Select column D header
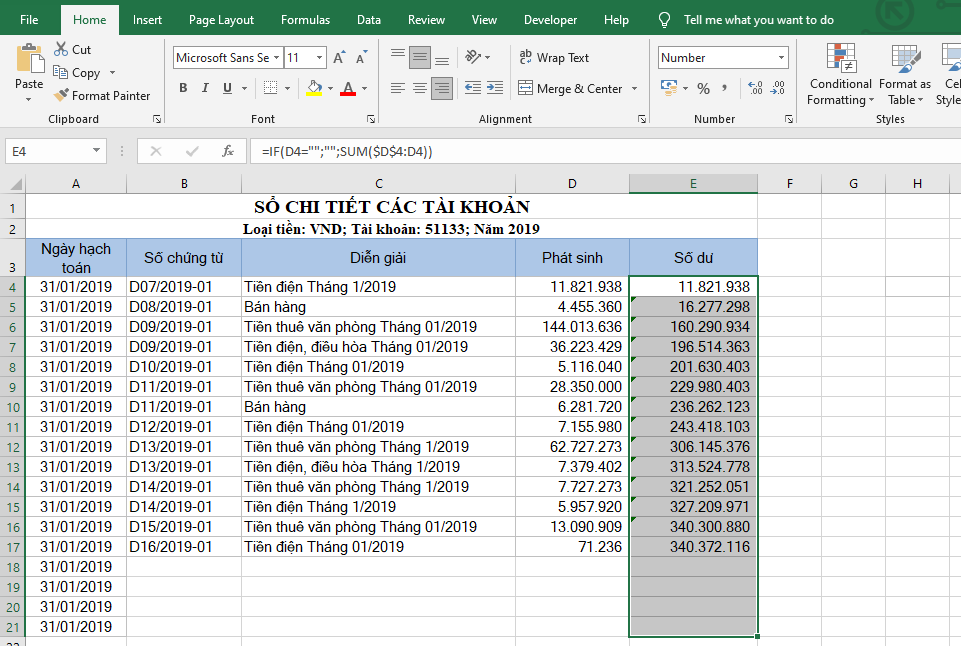 571,183
